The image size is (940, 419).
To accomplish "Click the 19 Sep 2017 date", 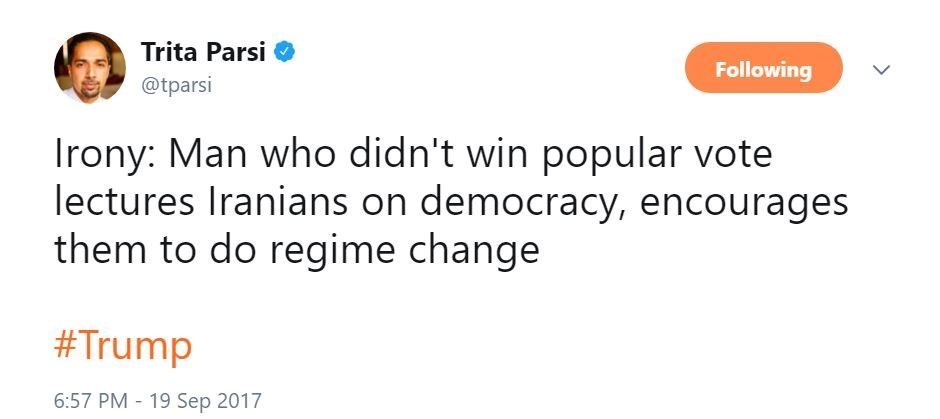I will [206, 401].
